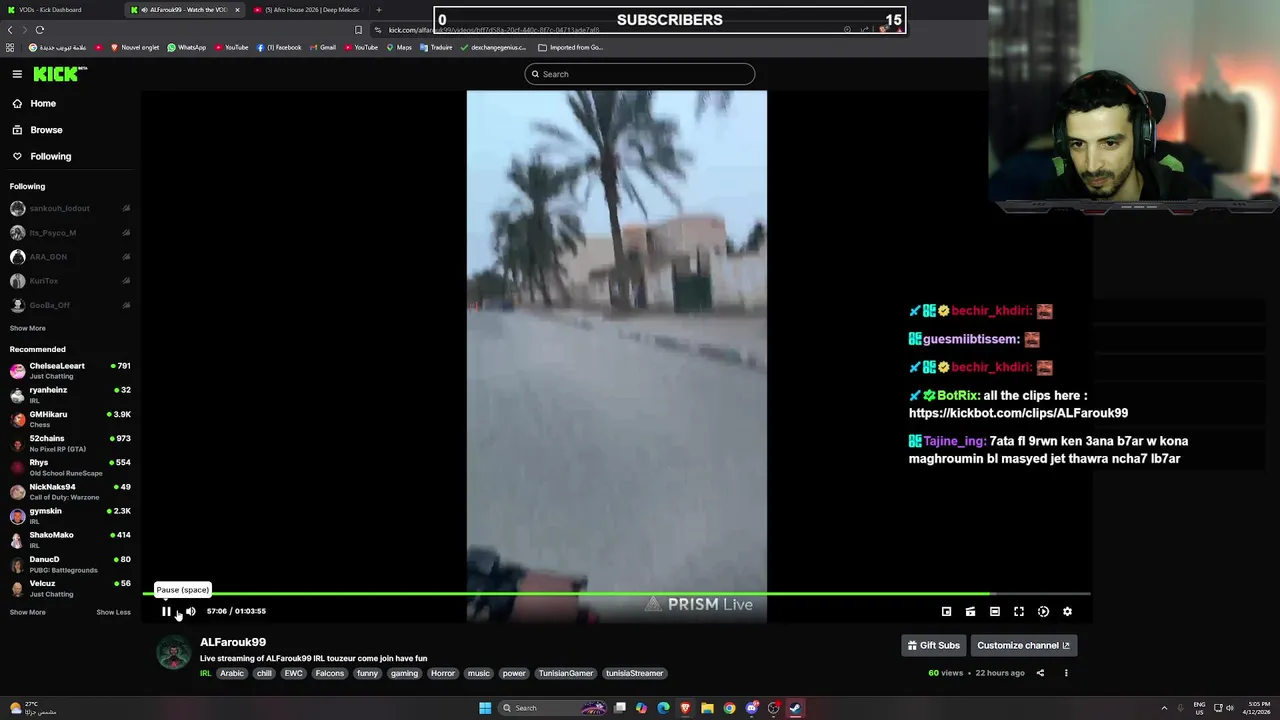Open video player settings gear

tap(1067, 611)
